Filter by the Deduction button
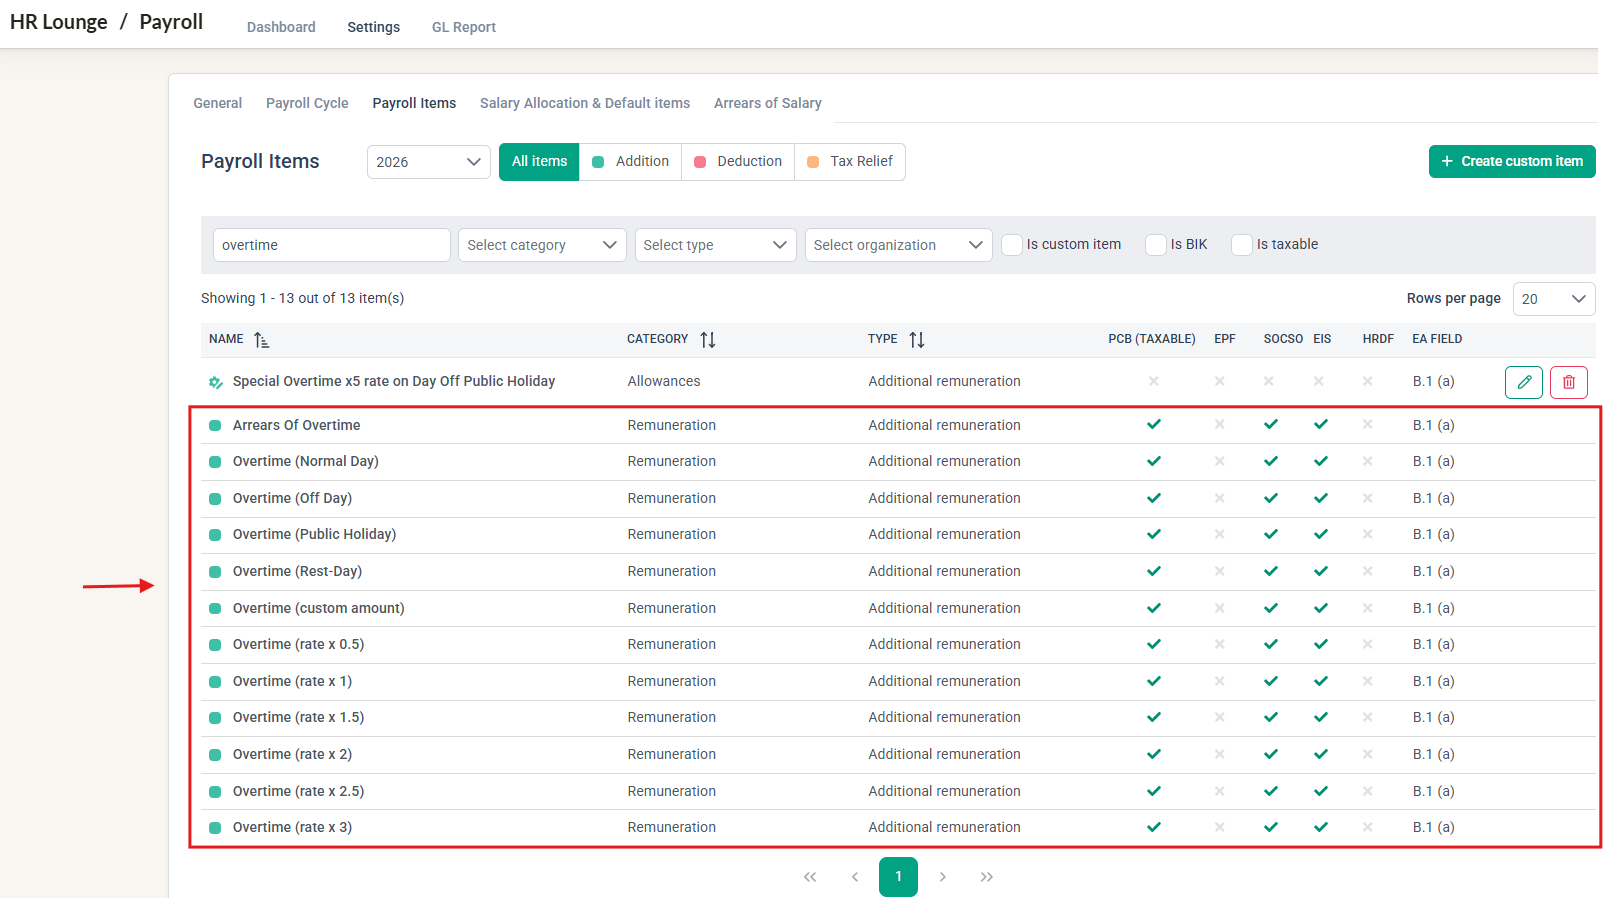This screenshot has height=898, width=1603. (x=738, y=162)
